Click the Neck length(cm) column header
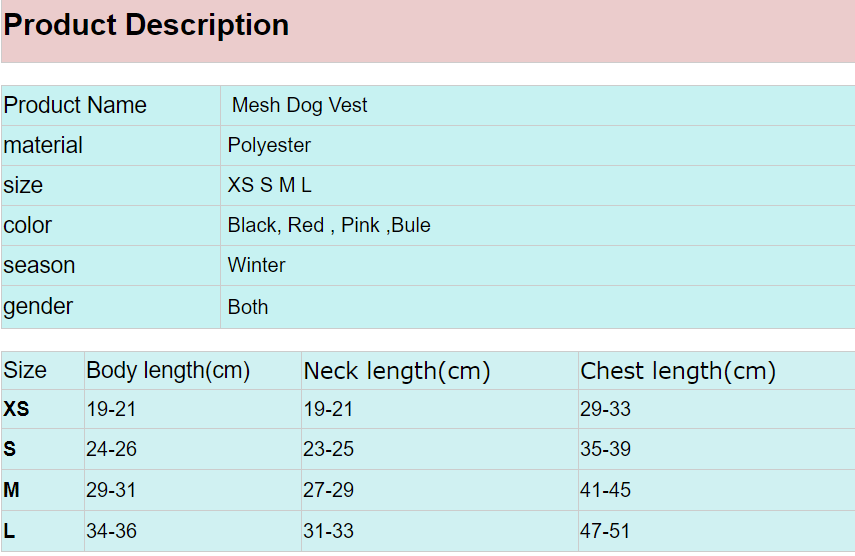 [x=397, y=371]
